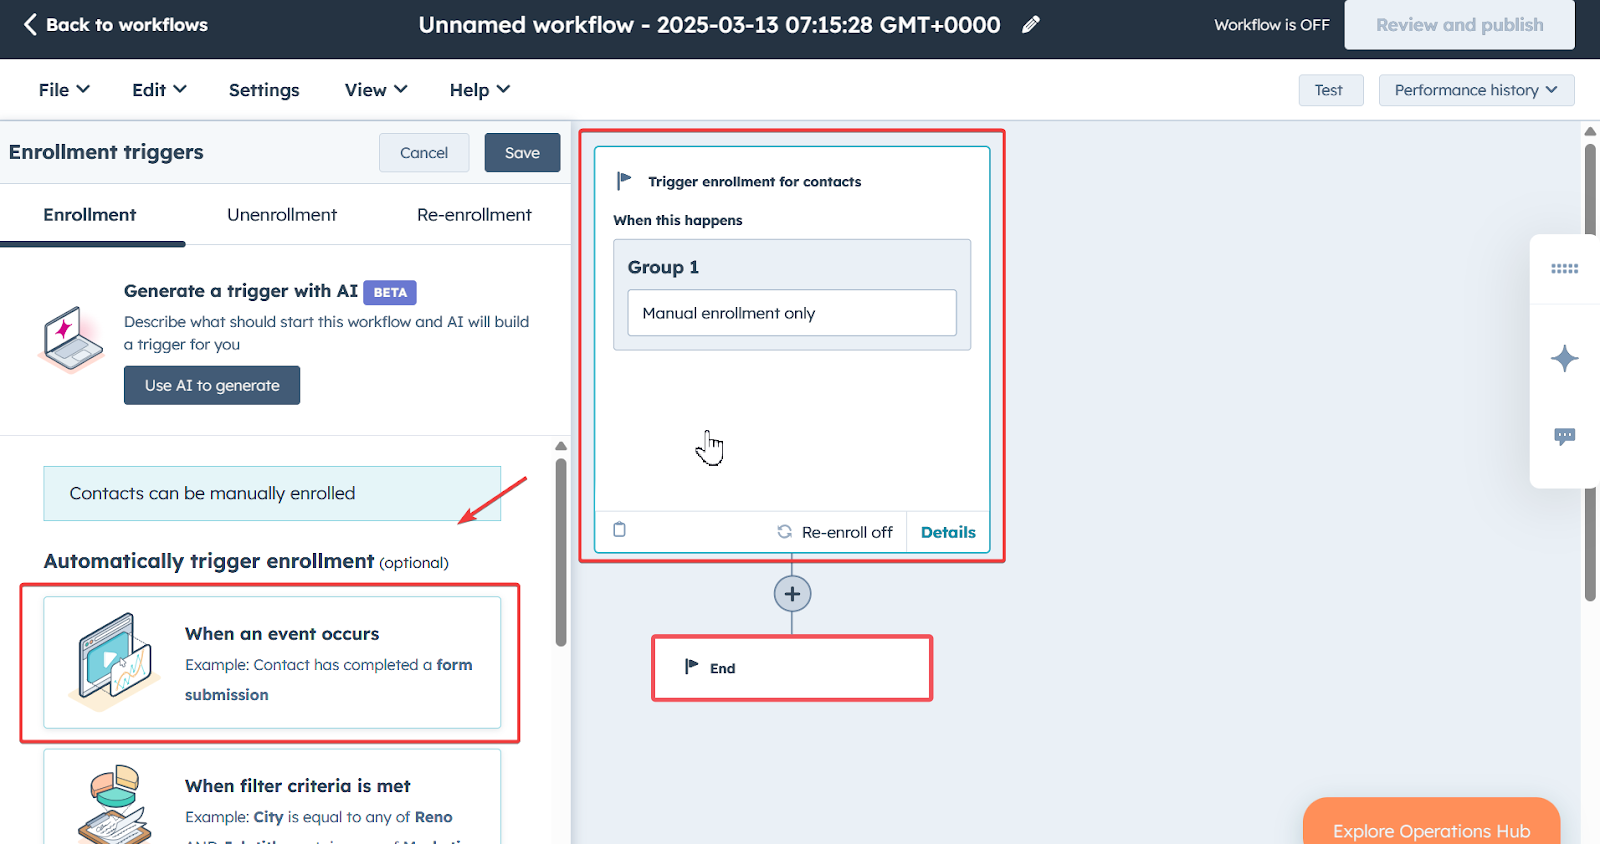Switch to the Unenrollment tab
Screen dimensions: 1600x844
(x=282, y=215)
